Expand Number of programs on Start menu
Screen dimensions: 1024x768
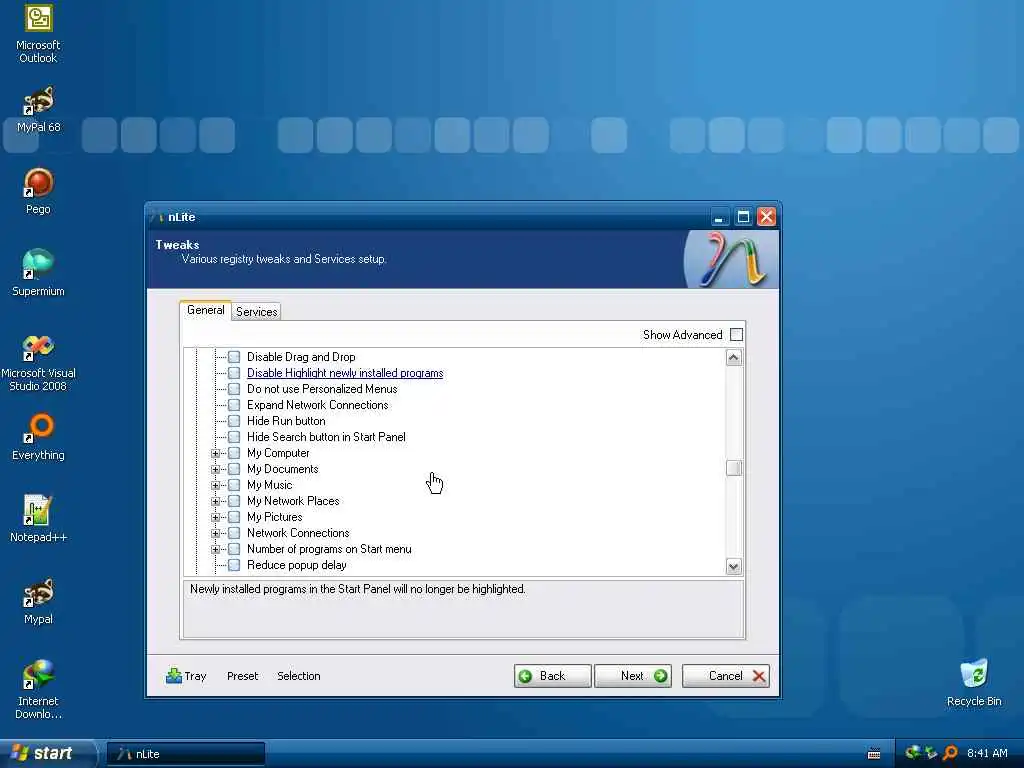[216, 549]
